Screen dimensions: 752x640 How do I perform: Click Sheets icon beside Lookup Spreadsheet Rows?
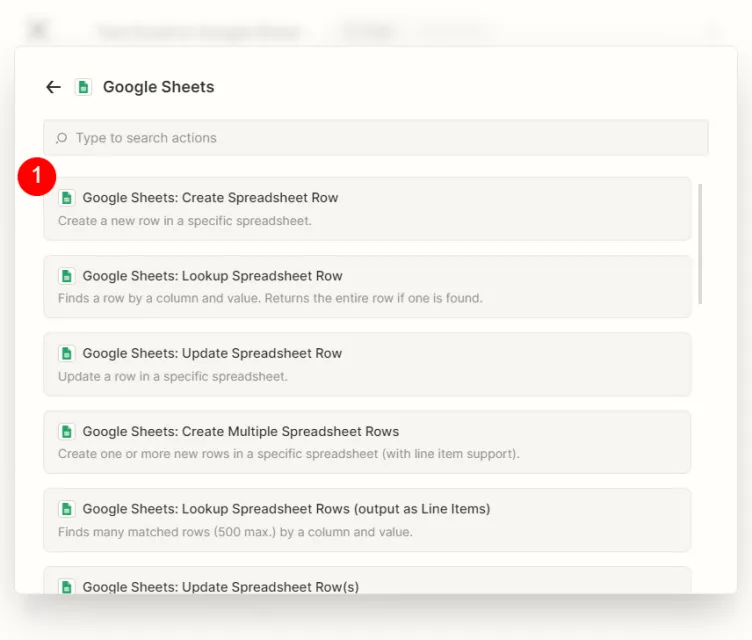(67, 509)
